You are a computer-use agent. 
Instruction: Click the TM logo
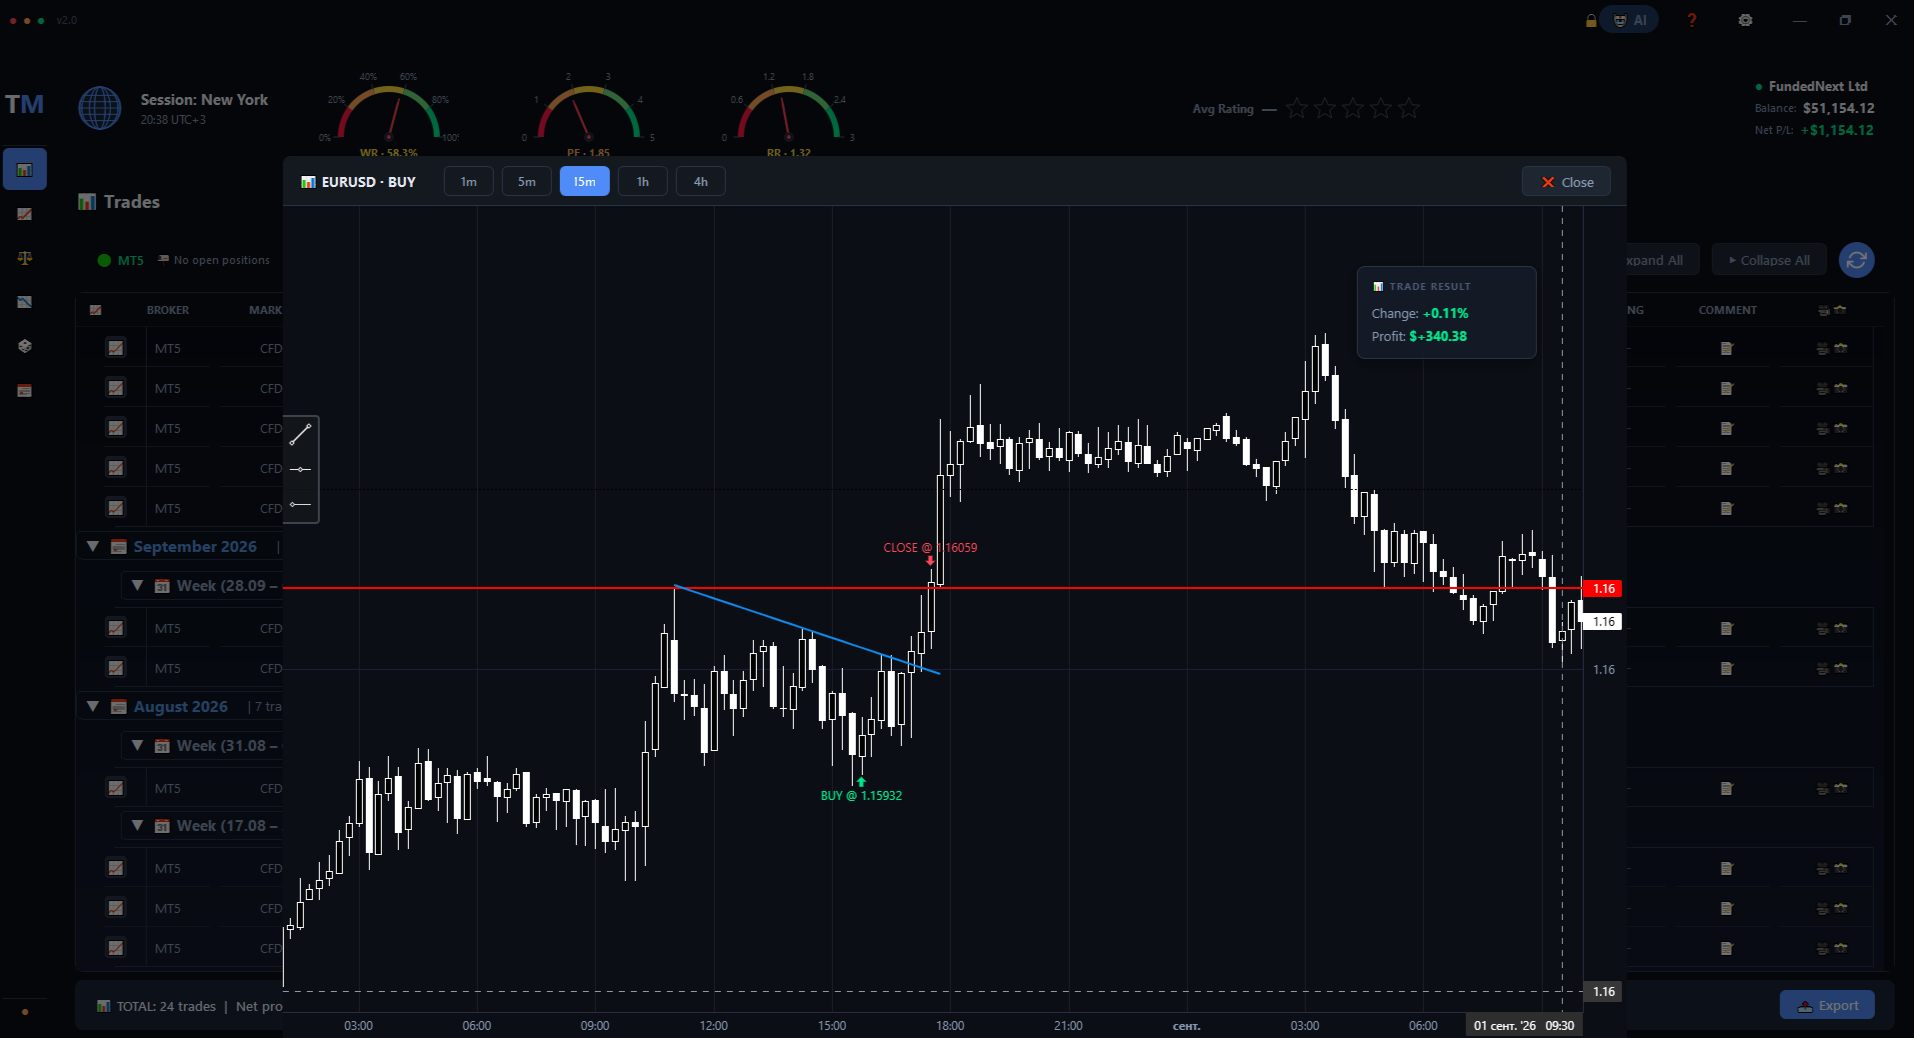pyautogui.click(x=25, y=104)
